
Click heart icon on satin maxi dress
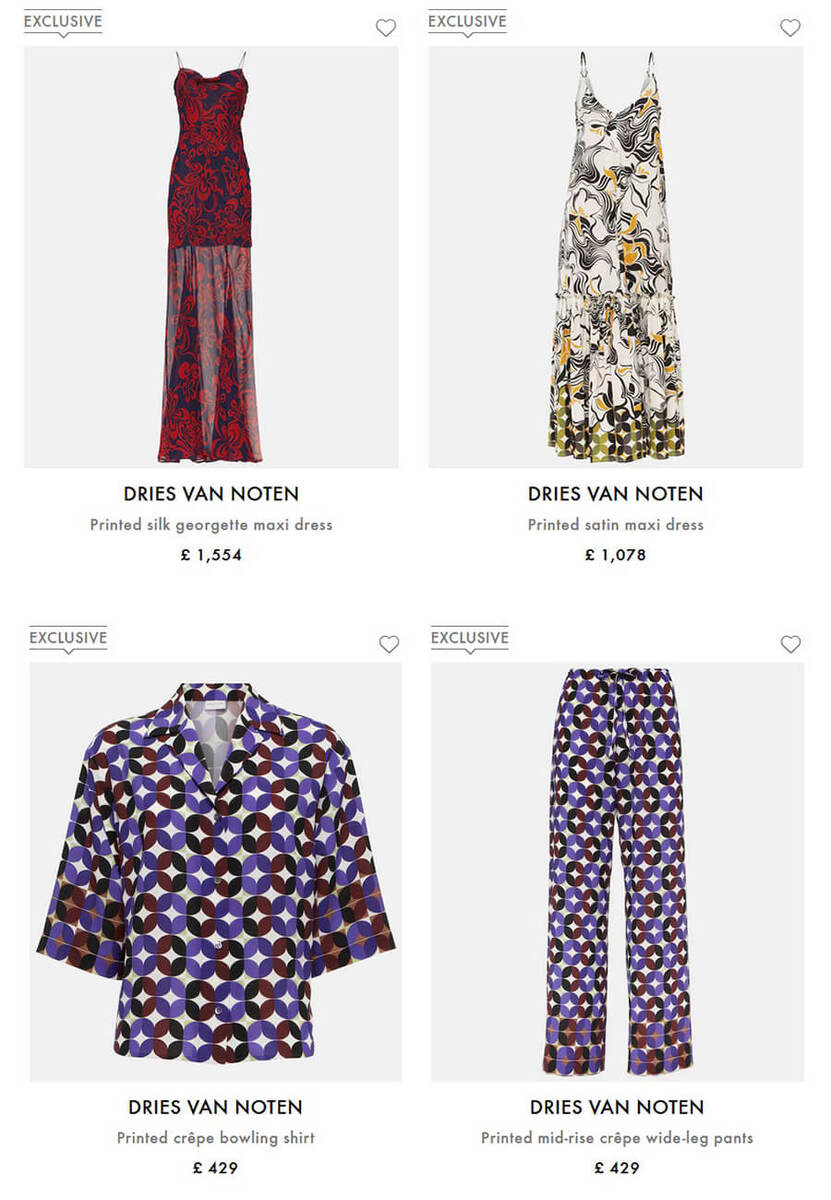point(790,28)
